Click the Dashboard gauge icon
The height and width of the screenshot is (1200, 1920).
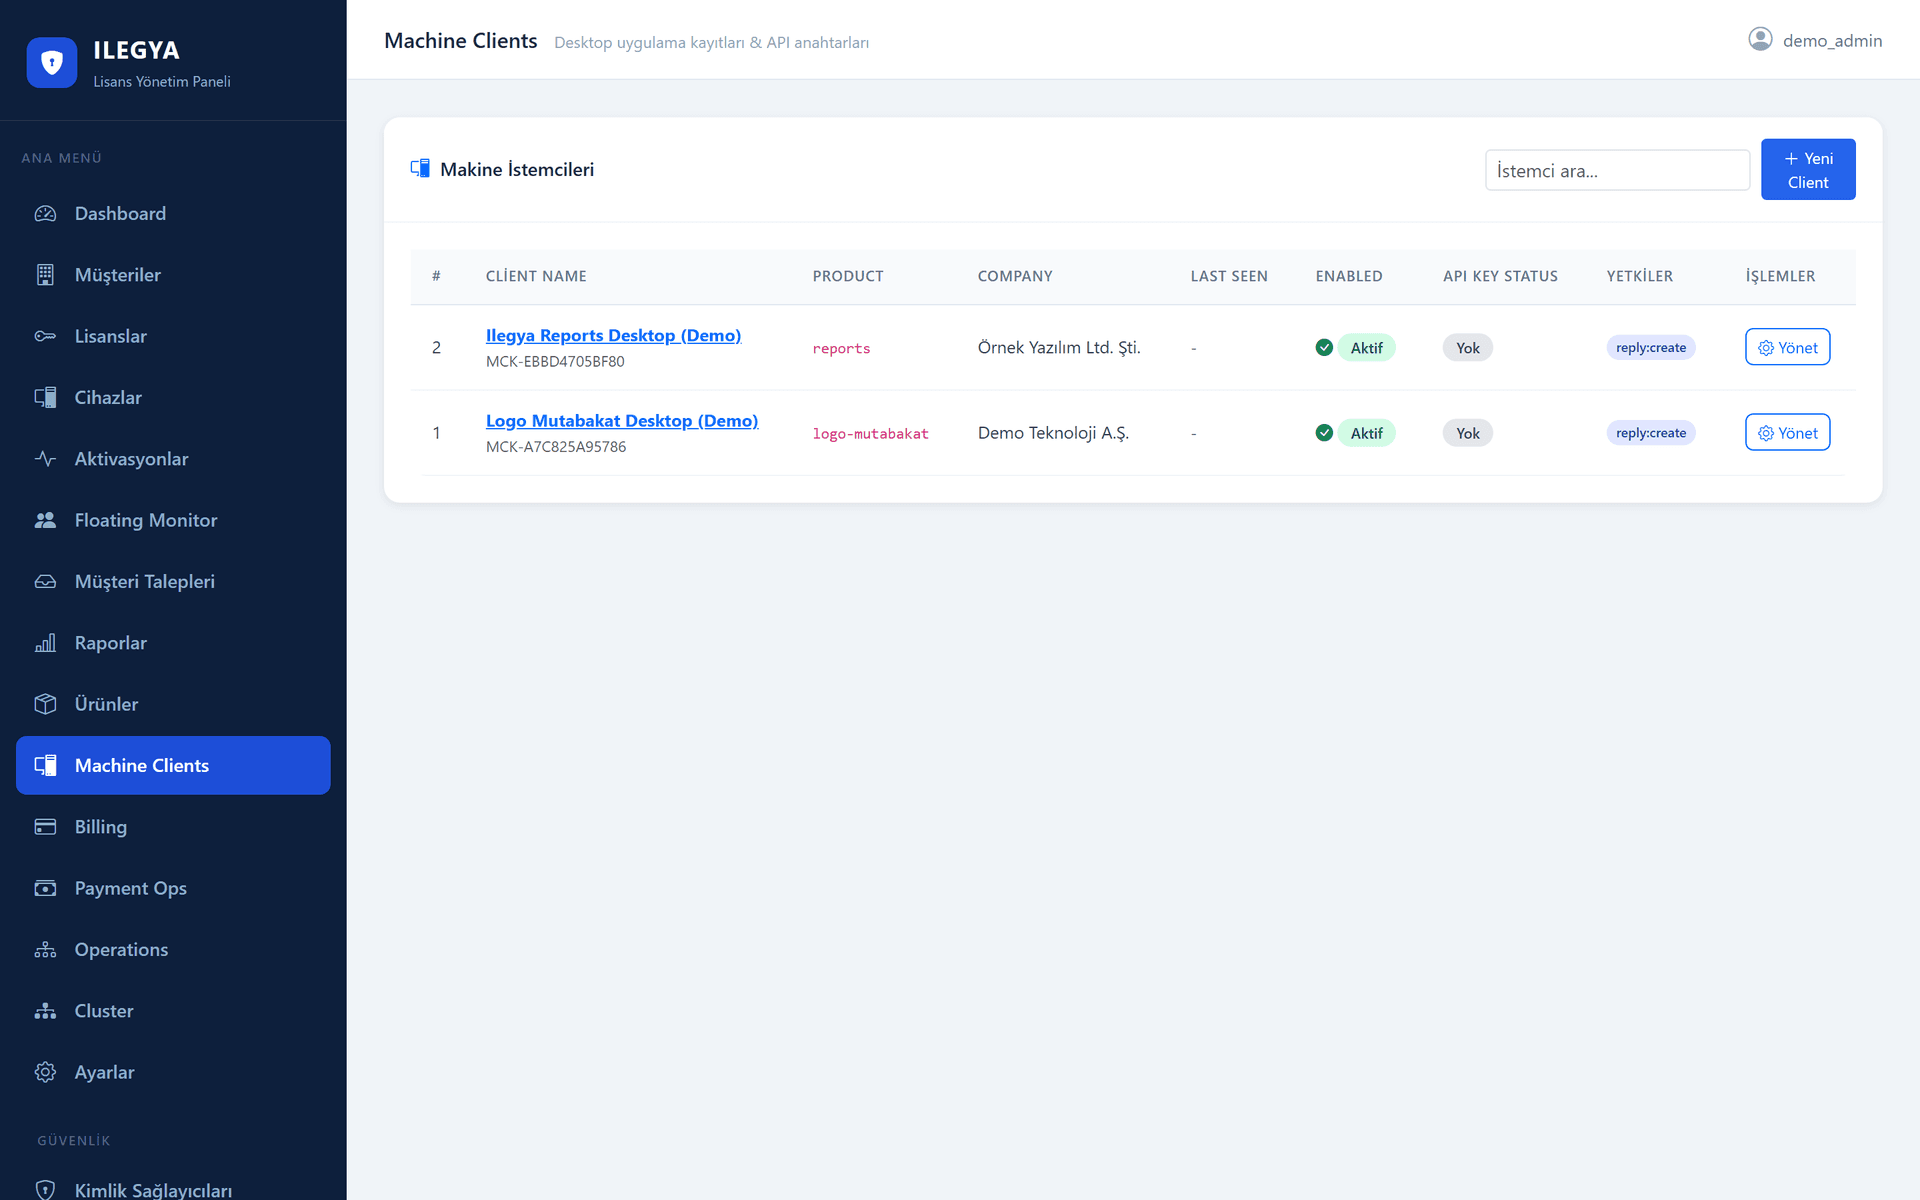coord(45,214)
